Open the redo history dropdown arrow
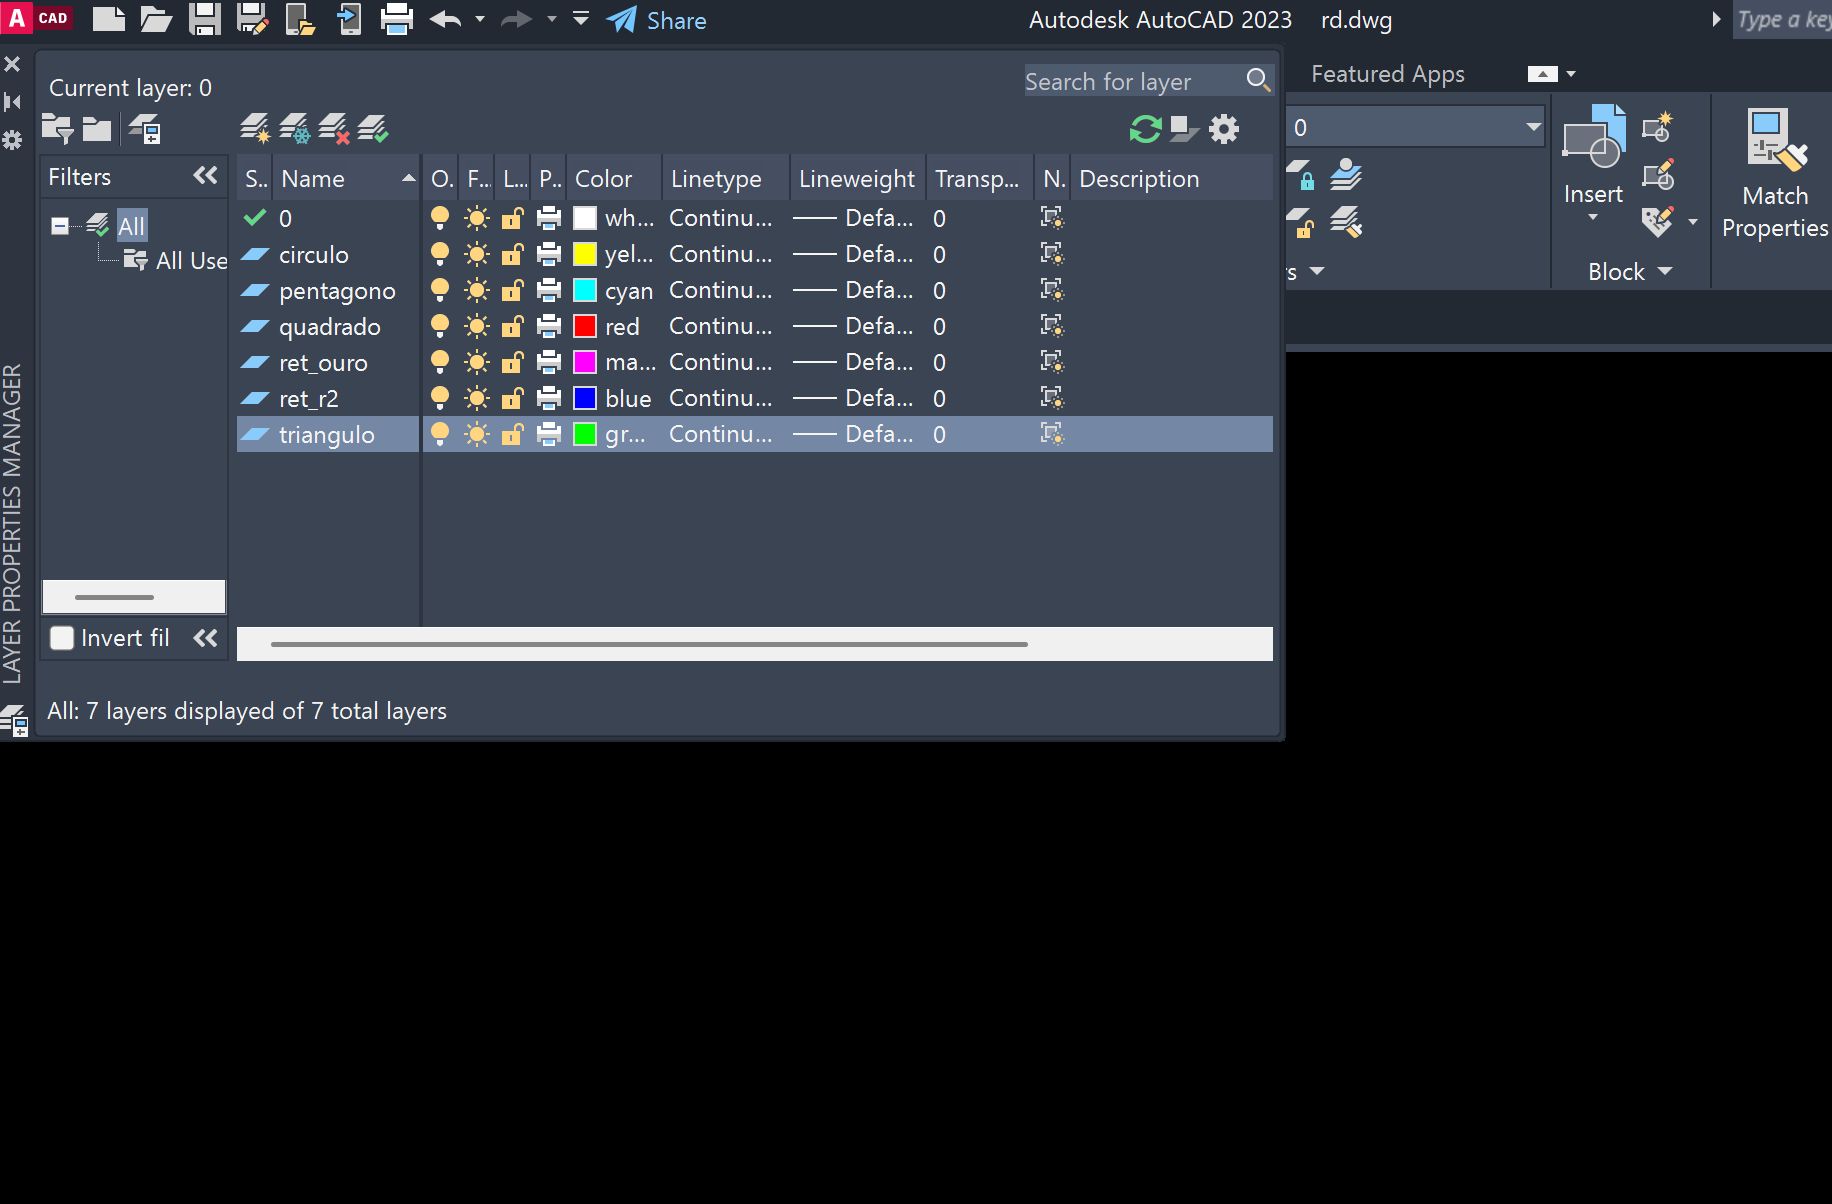This screenshot has width=1832, height=1204. coord(551,19)
